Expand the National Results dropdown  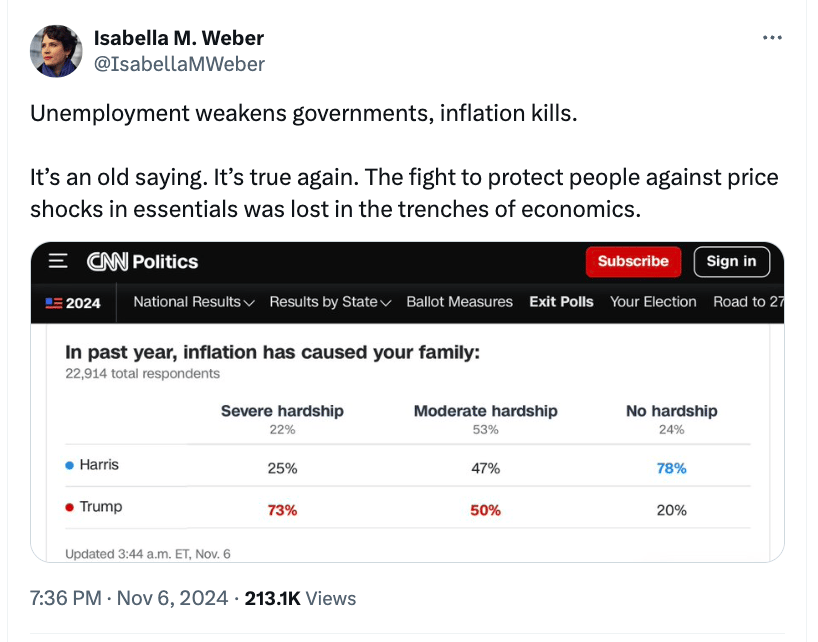pos(194,302)
